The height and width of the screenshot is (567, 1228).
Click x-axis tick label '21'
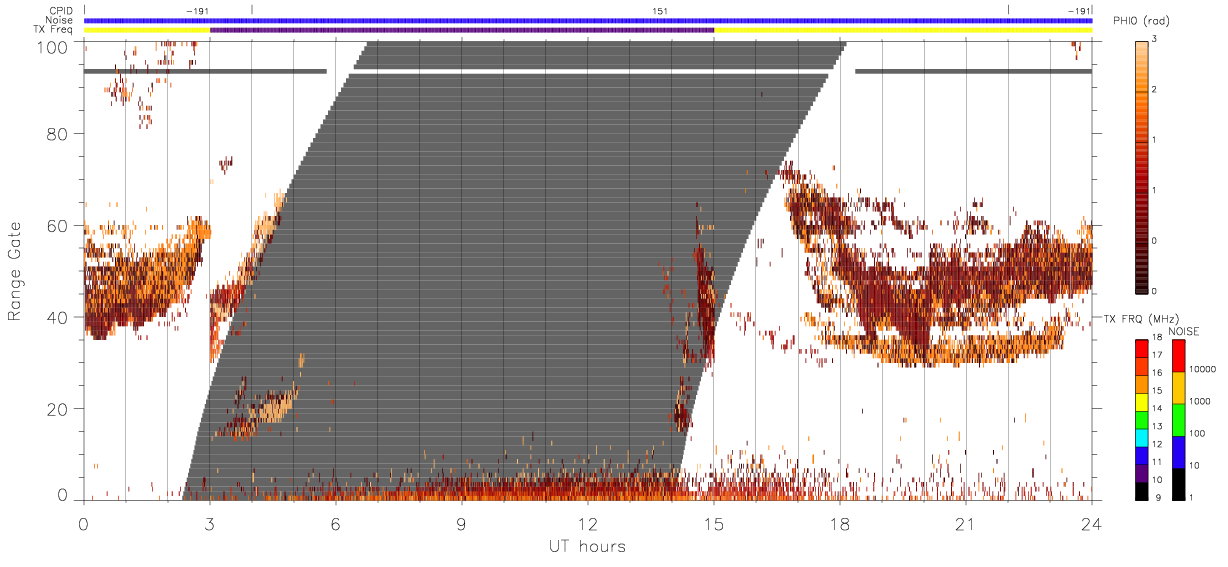coord(966,525)
